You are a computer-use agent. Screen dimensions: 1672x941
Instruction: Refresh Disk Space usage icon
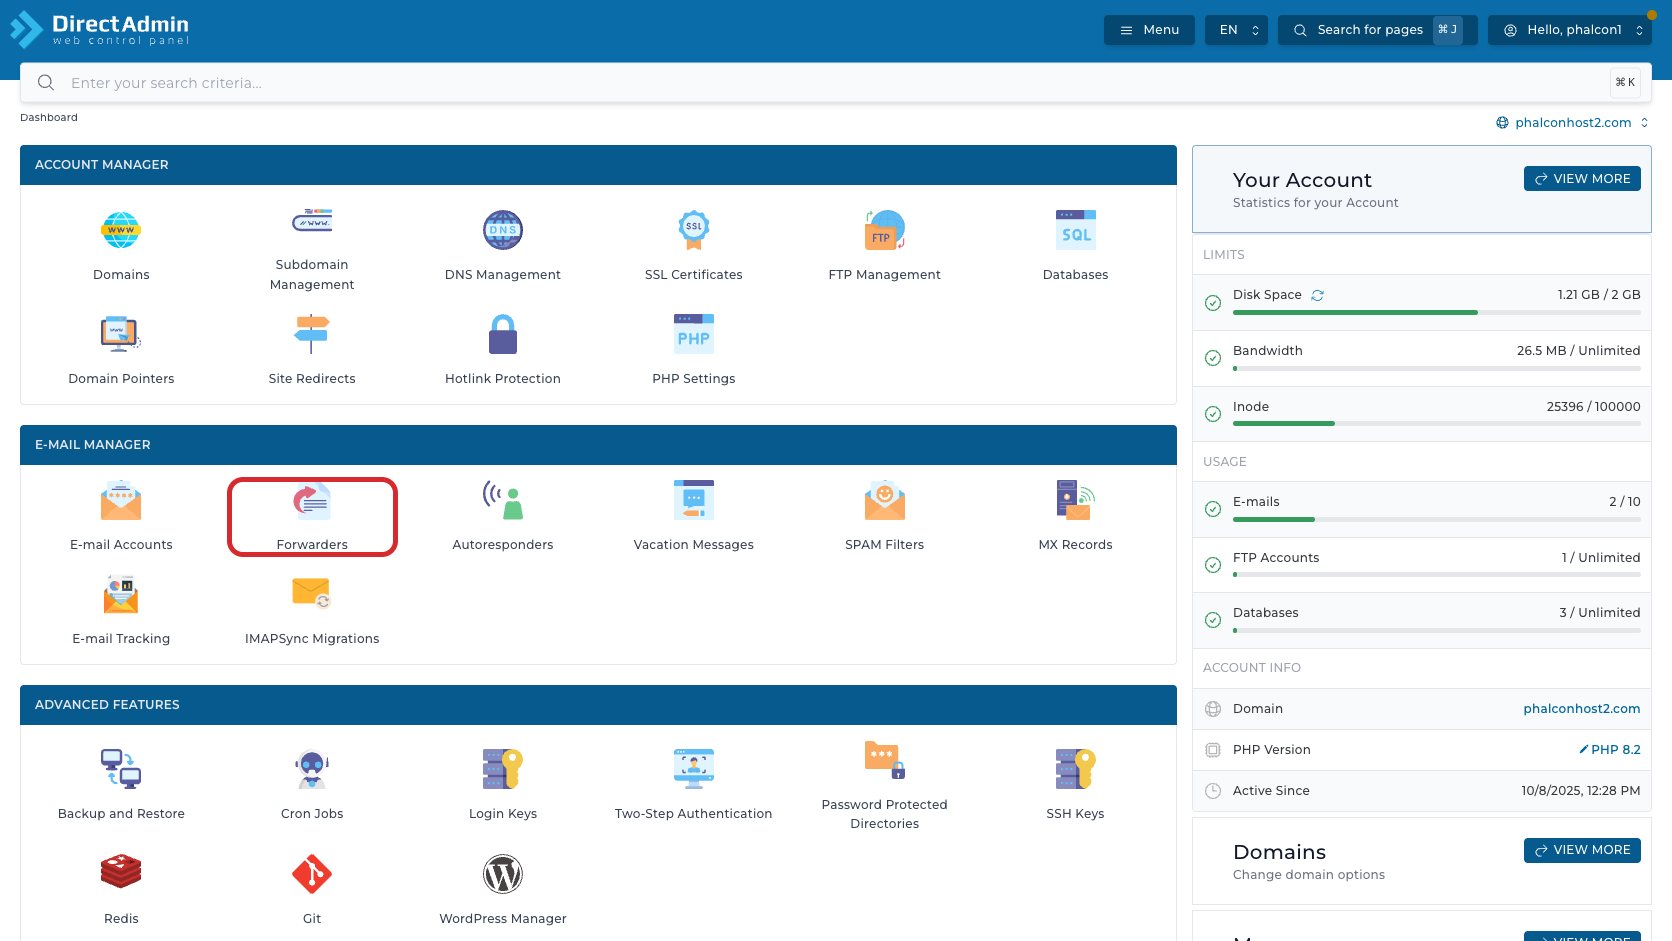pos(1318,295)
